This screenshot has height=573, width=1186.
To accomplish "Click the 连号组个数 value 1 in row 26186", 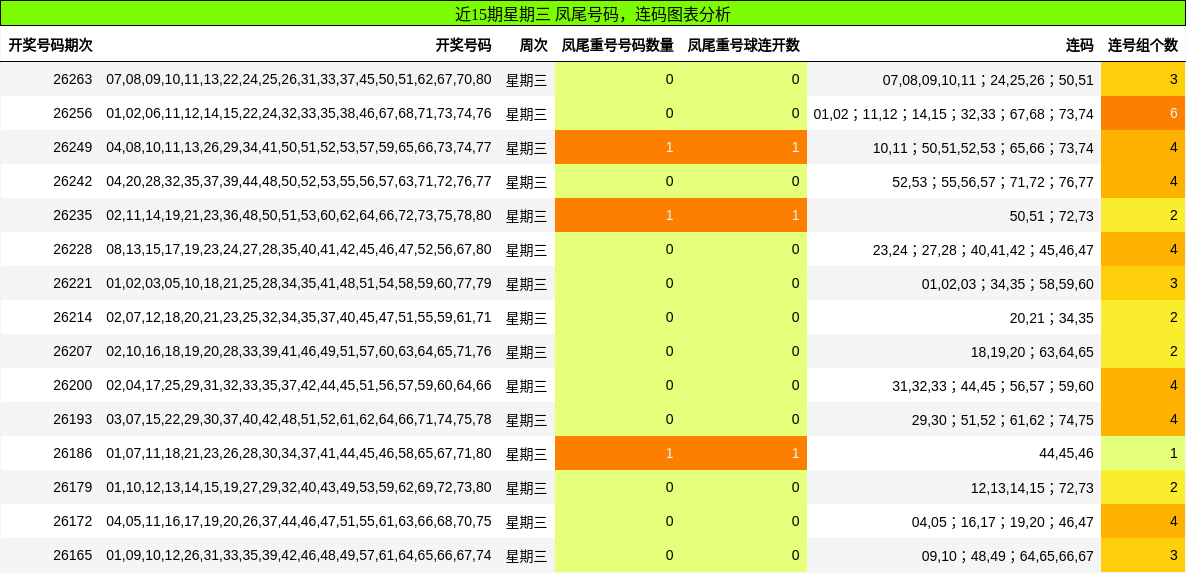I will pyautogui.click(x=1173, y=454).
